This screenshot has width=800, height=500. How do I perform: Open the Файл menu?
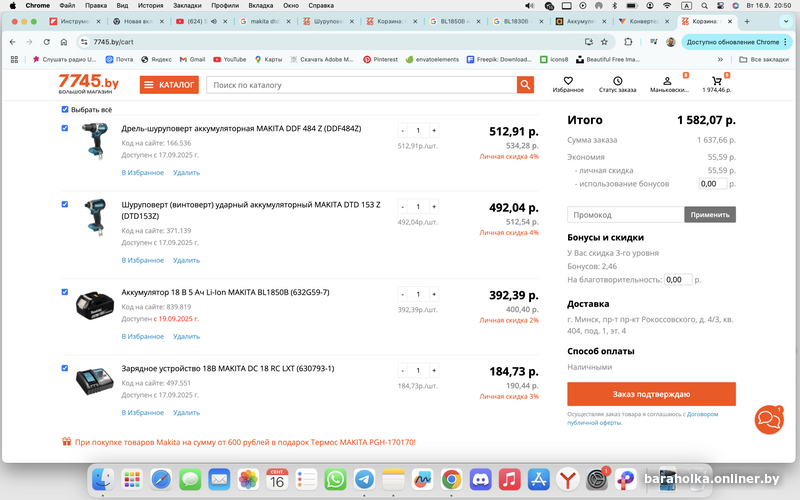coord(67,6)
